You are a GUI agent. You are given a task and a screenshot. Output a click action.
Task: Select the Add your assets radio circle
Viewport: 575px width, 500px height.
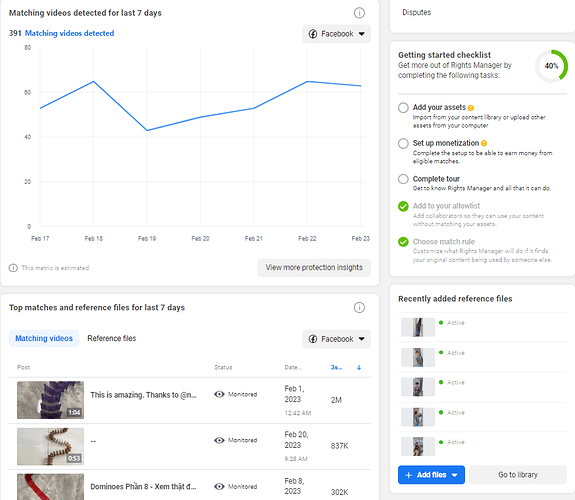click(403, 107)
